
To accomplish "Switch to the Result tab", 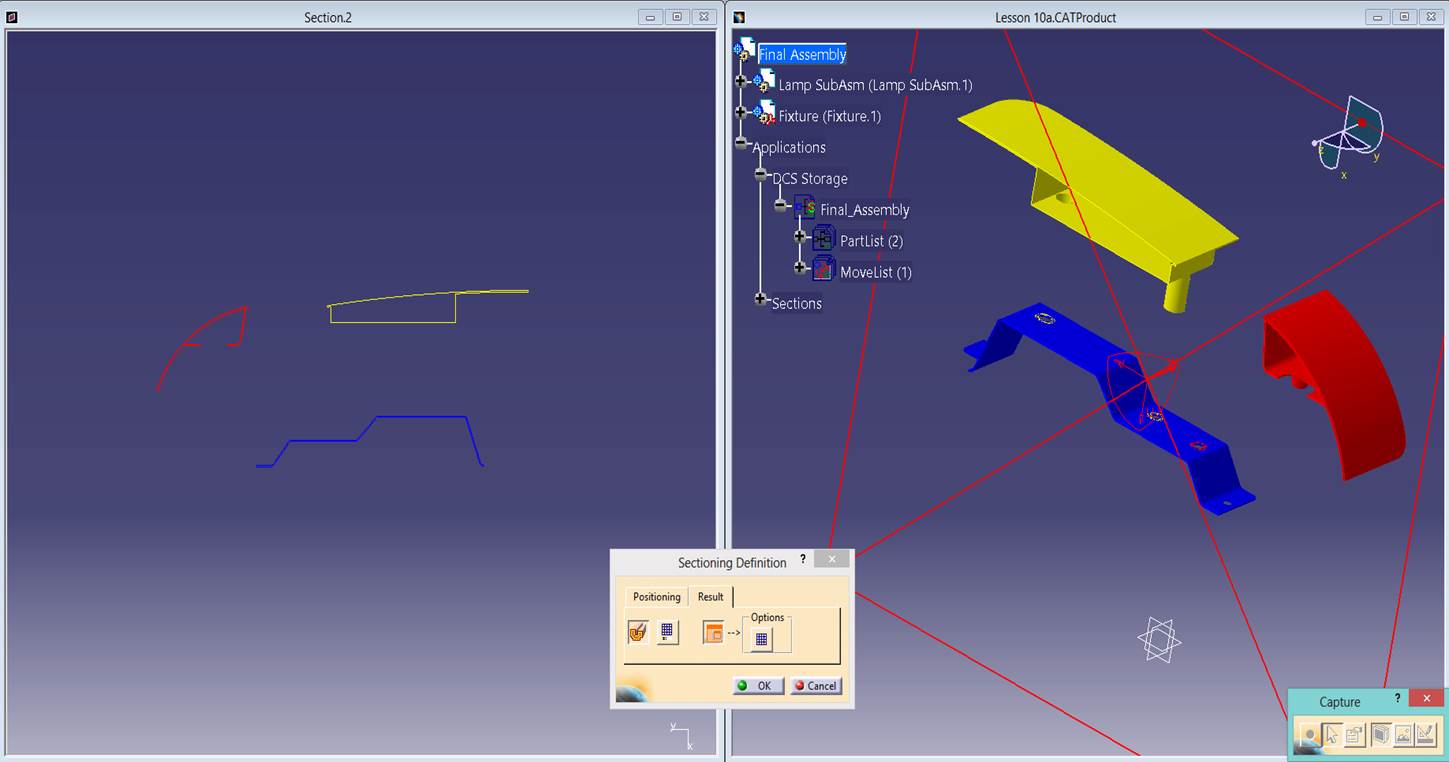I will pyautogui.click(x=710, y=596).
